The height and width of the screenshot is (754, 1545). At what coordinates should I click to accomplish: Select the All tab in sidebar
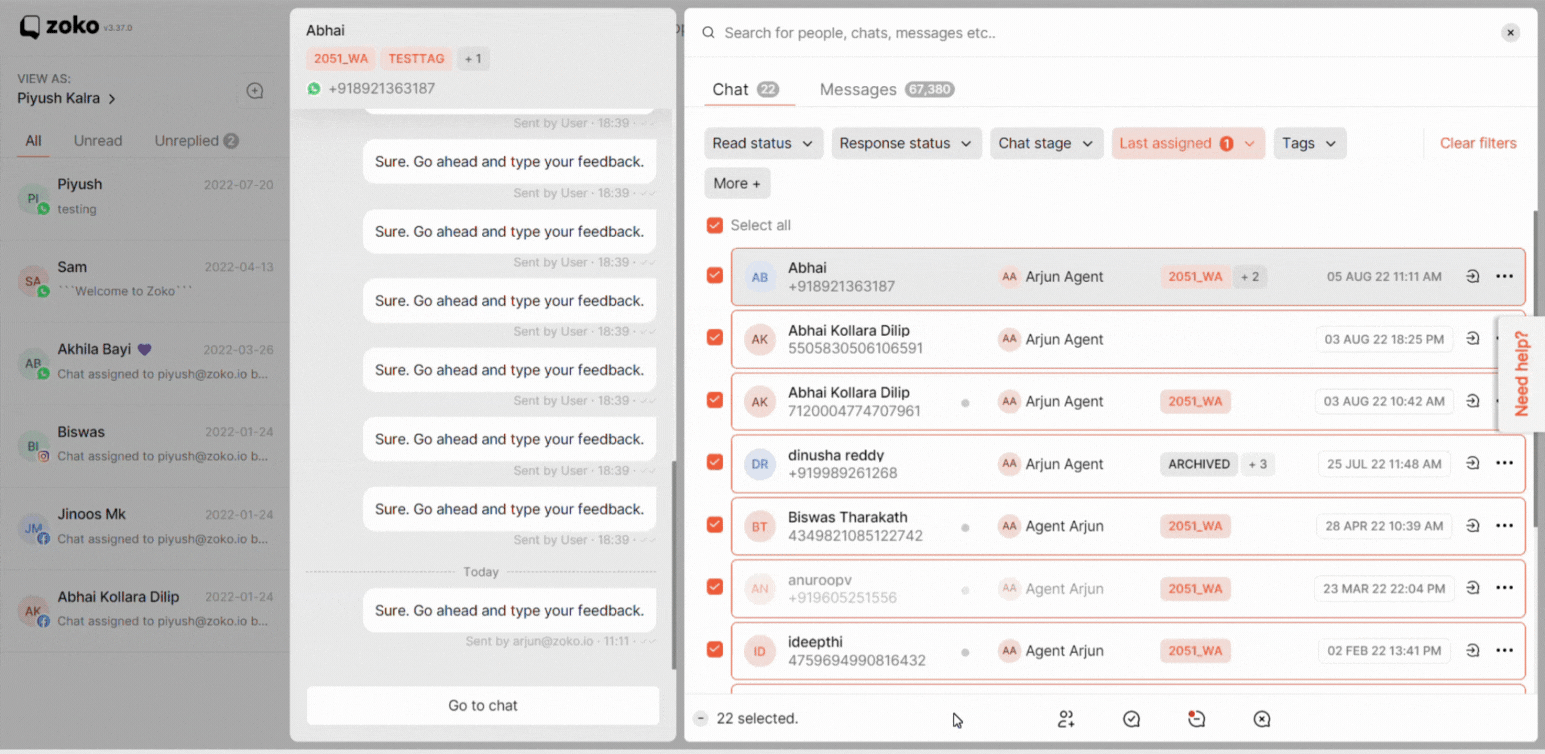coord(33,141)
